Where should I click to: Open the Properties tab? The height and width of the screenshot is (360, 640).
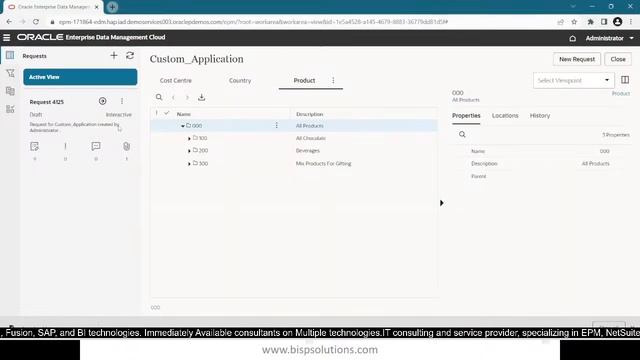466,116
